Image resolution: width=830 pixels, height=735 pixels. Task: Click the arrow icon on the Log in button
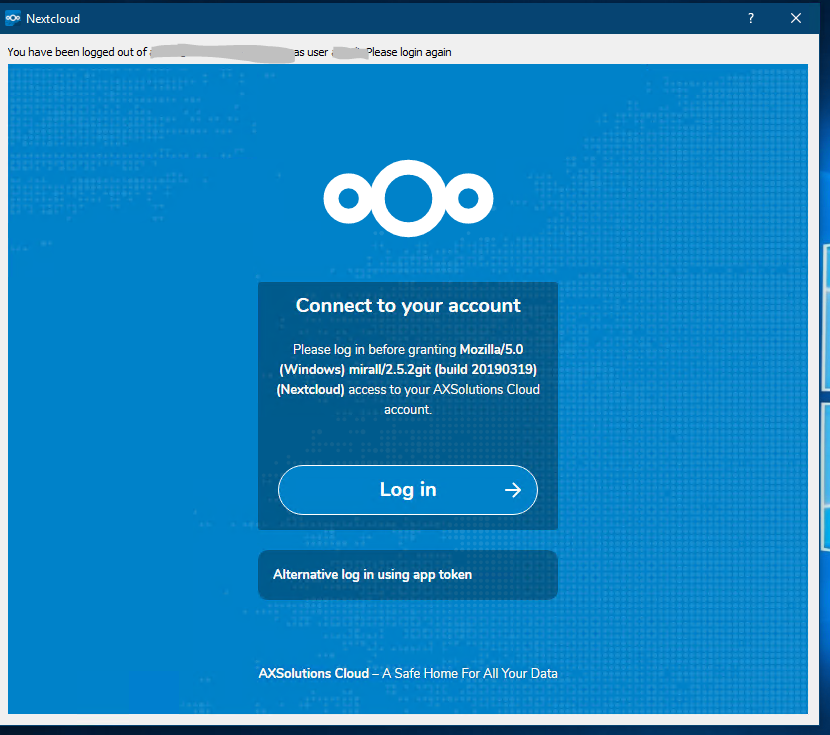(x=512, y=490)
